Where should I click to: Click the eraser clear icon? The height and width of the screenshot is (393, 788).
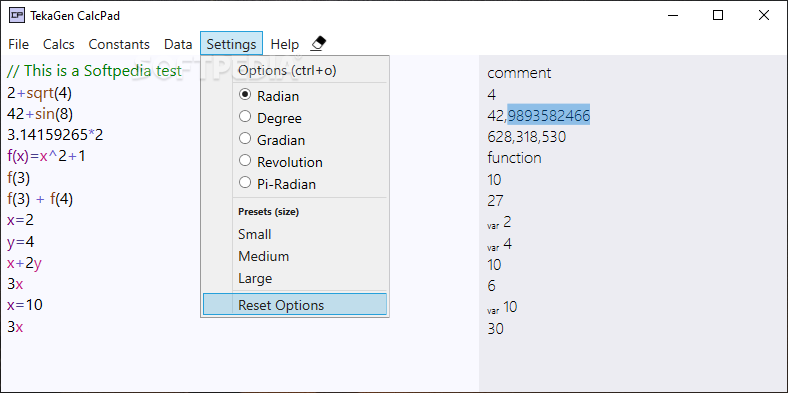[x=318, y=44]
